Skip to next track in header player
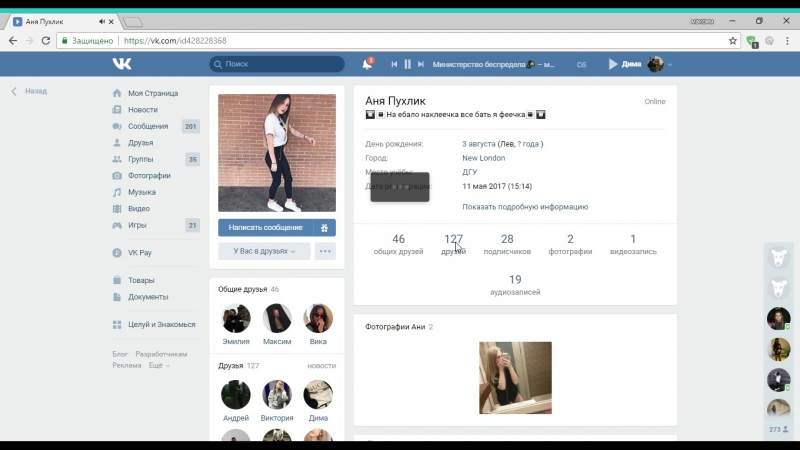The image size is (800, 450). tap(421, 64)
